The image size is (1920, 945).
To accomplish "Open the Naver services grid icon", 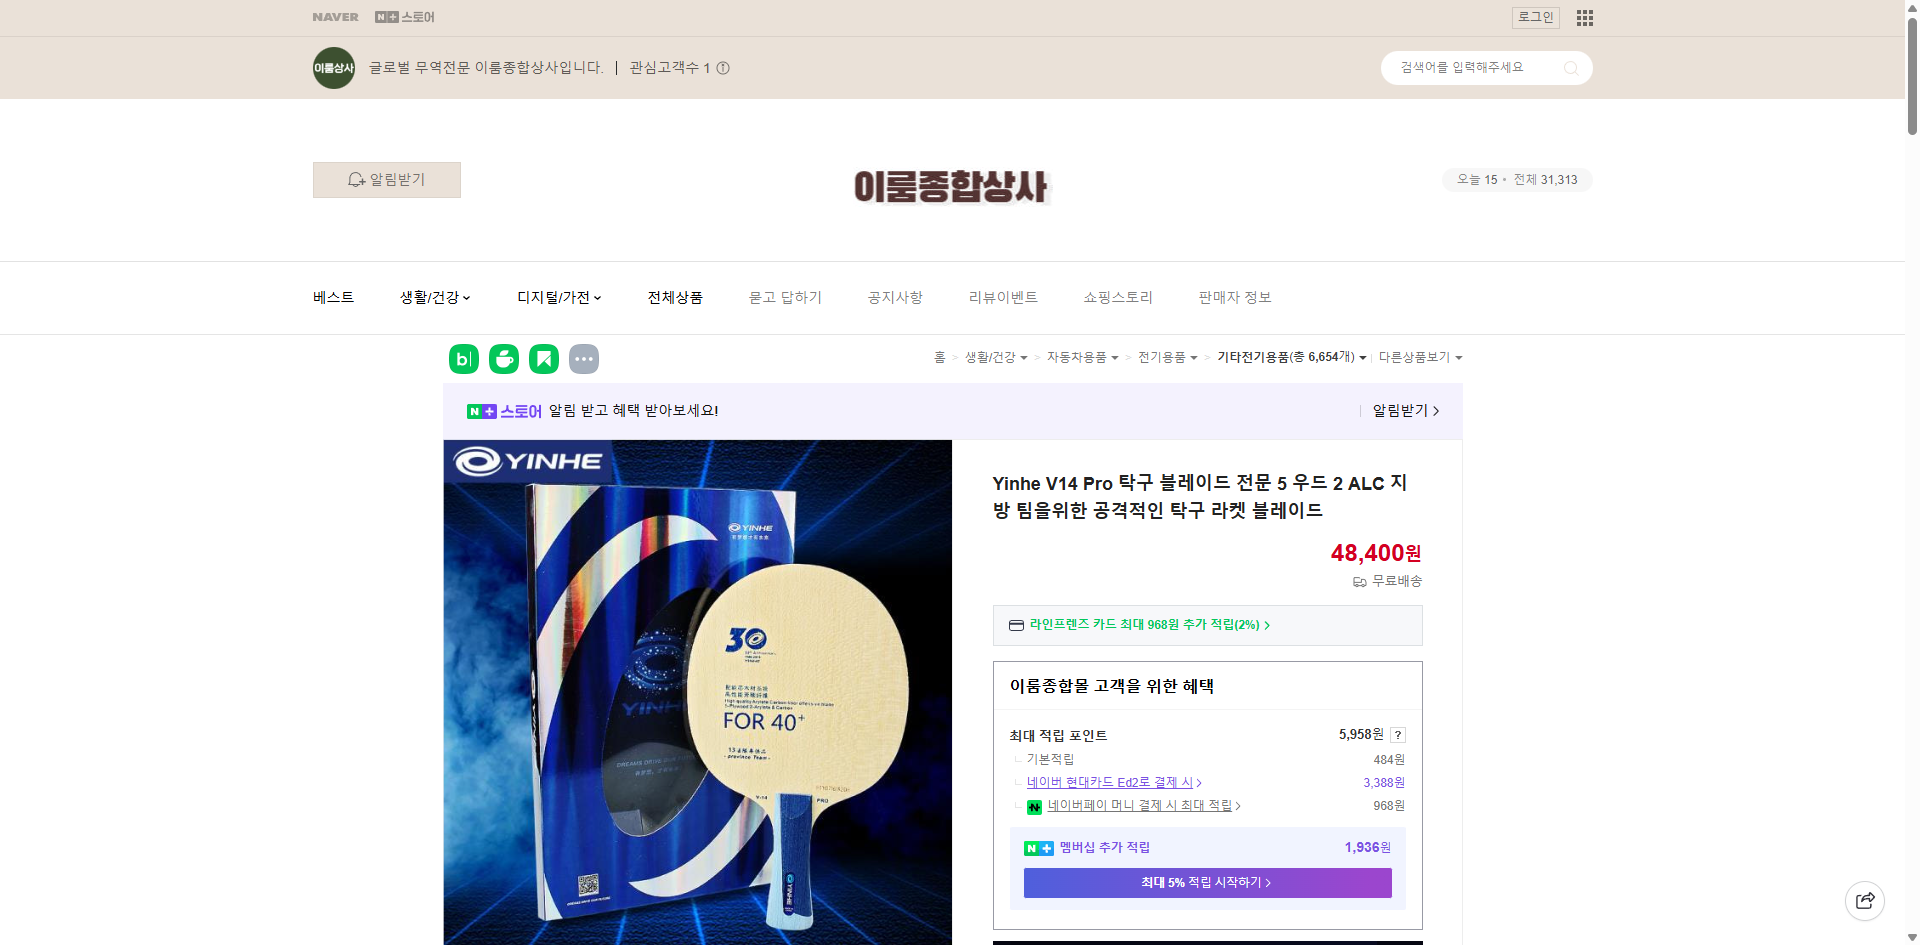I will [1584, 17].
